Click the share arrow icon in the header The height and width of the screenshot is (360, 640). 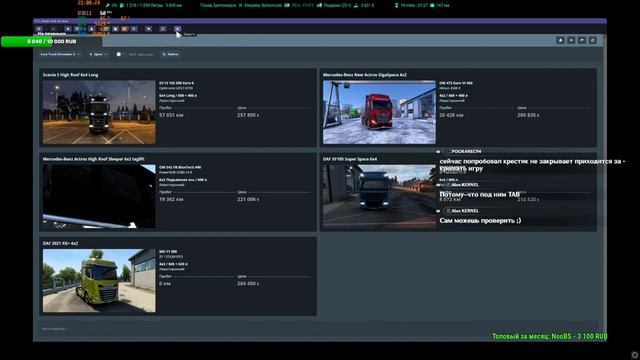click(x=582, y=40)
